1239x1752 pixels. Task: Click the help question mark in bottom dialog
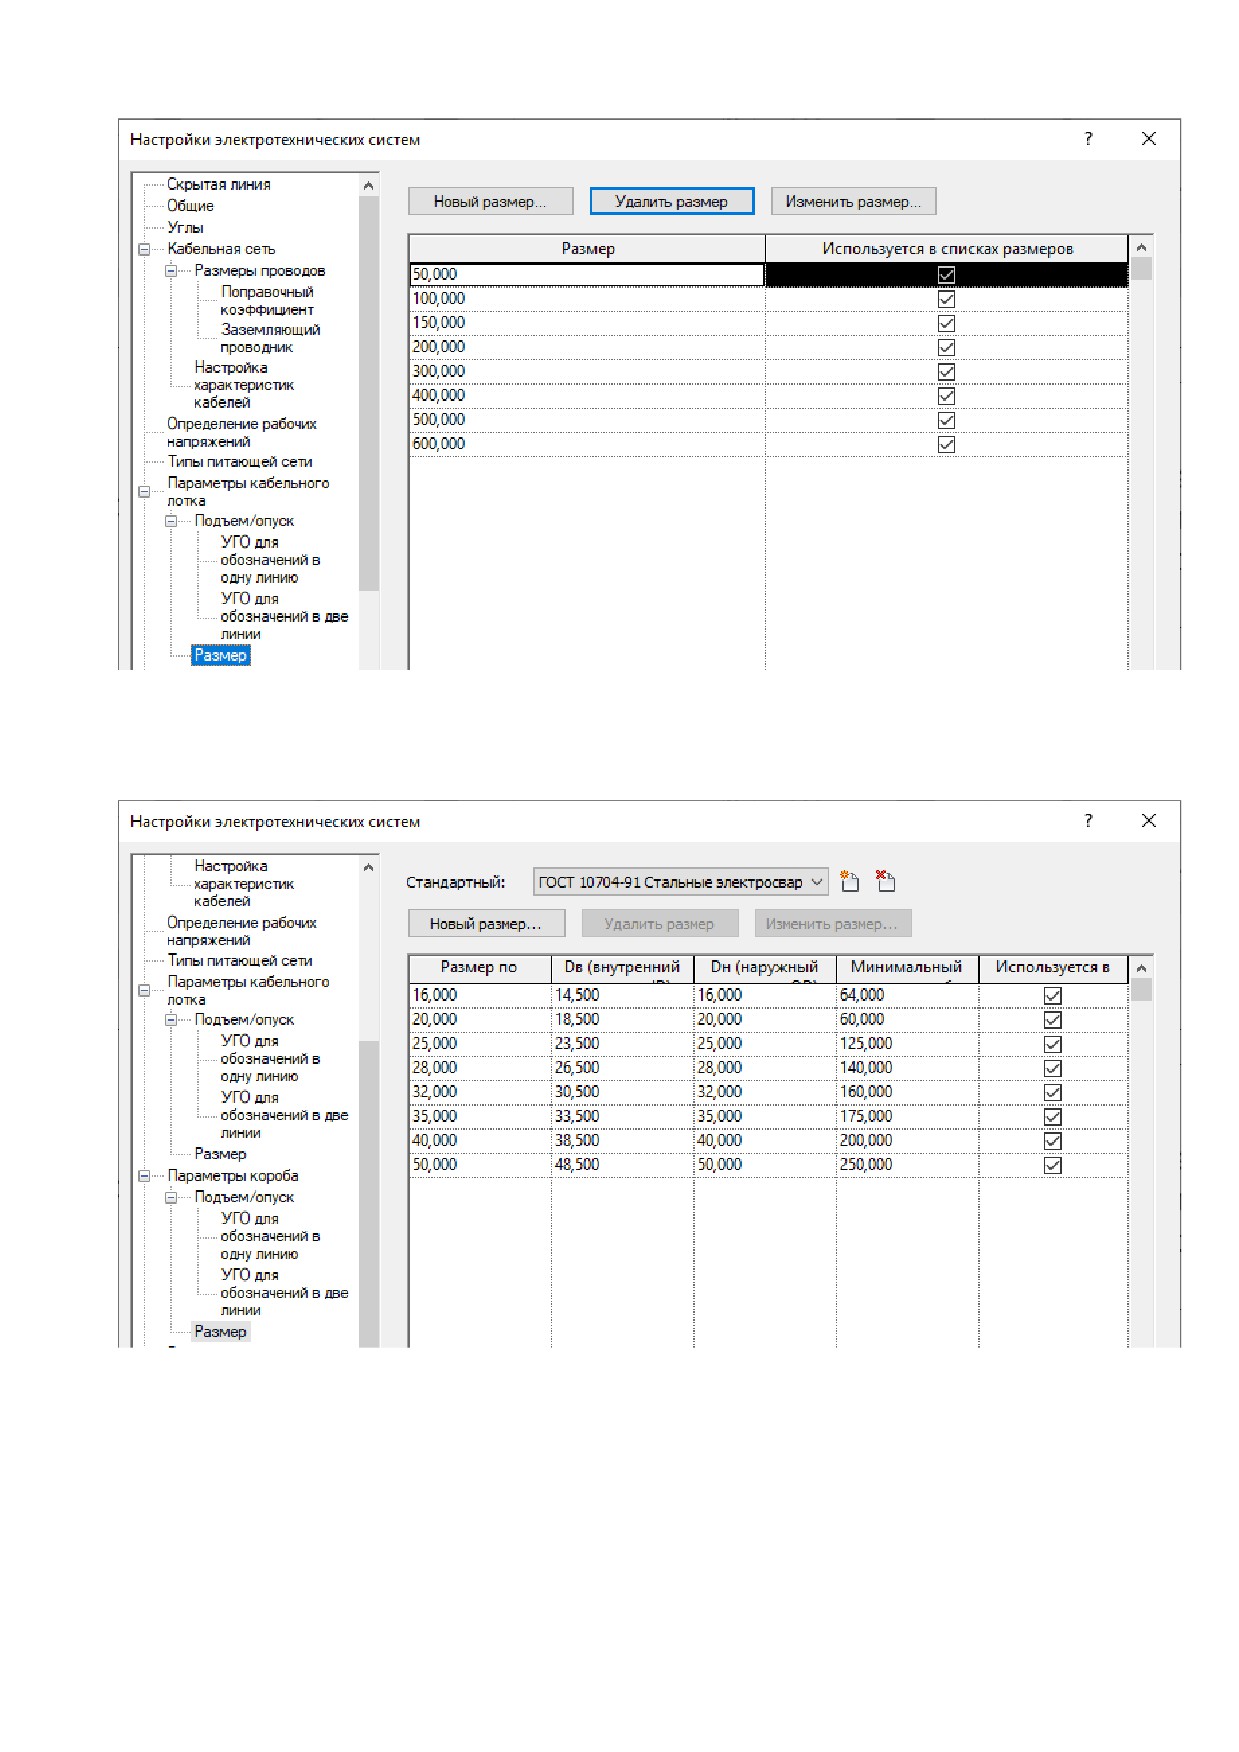pos(1088,821)
